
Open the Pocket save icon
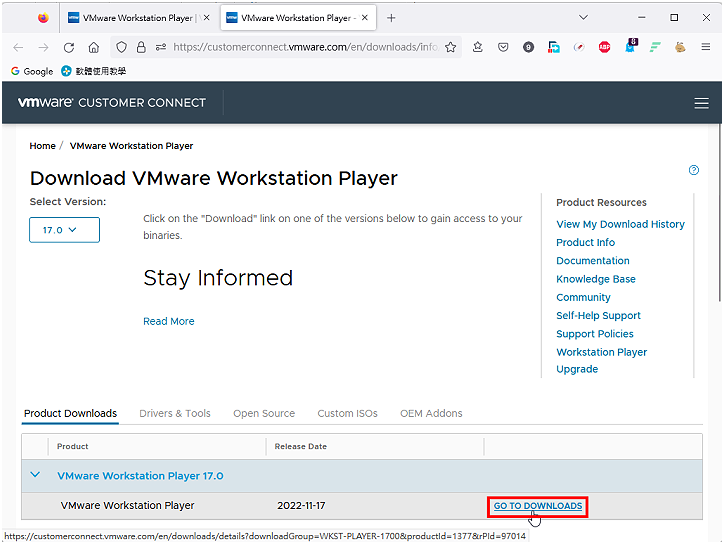coord(503,47)
